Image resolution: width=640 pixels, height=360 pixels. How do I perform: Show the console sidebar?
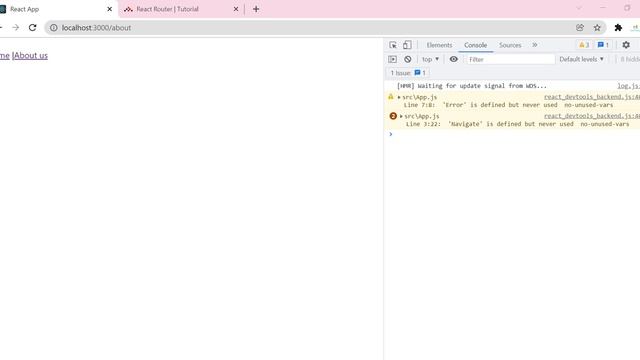click(x=393, y=59)
